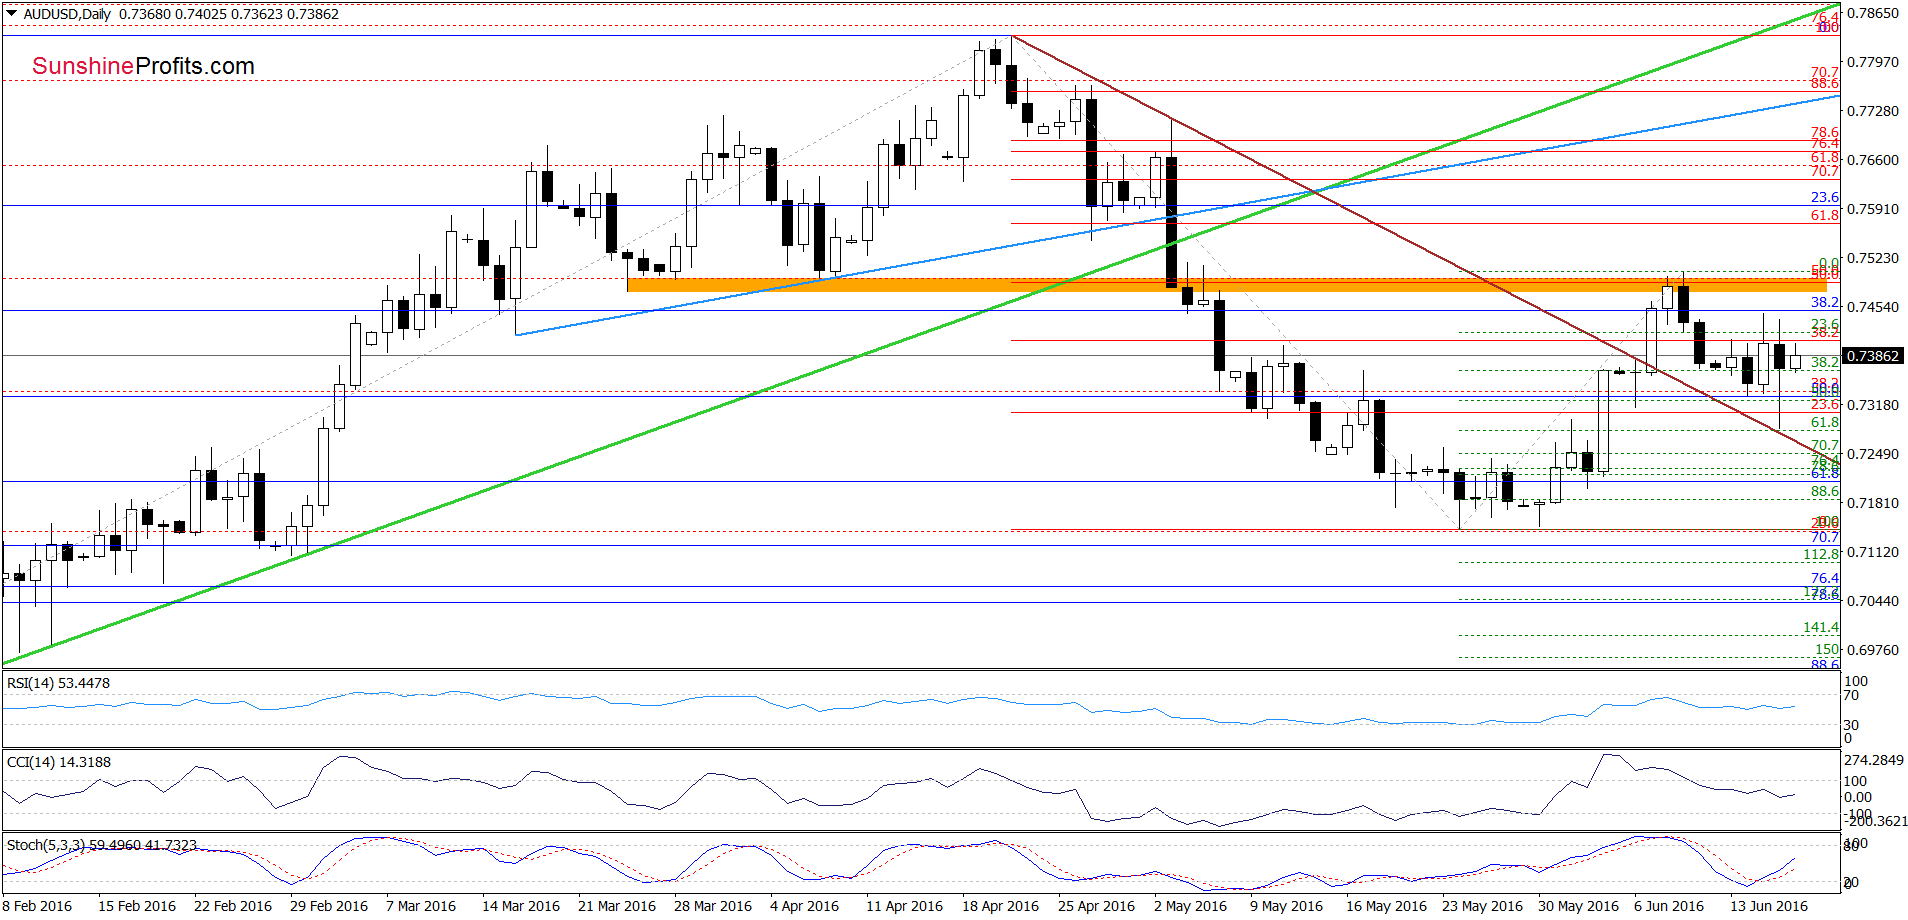The width and height of the screenshot is (1908, 920).
Task: Click the 4 Apr 2016 date label
Action: pyautogui.click(x=805, y=906)
